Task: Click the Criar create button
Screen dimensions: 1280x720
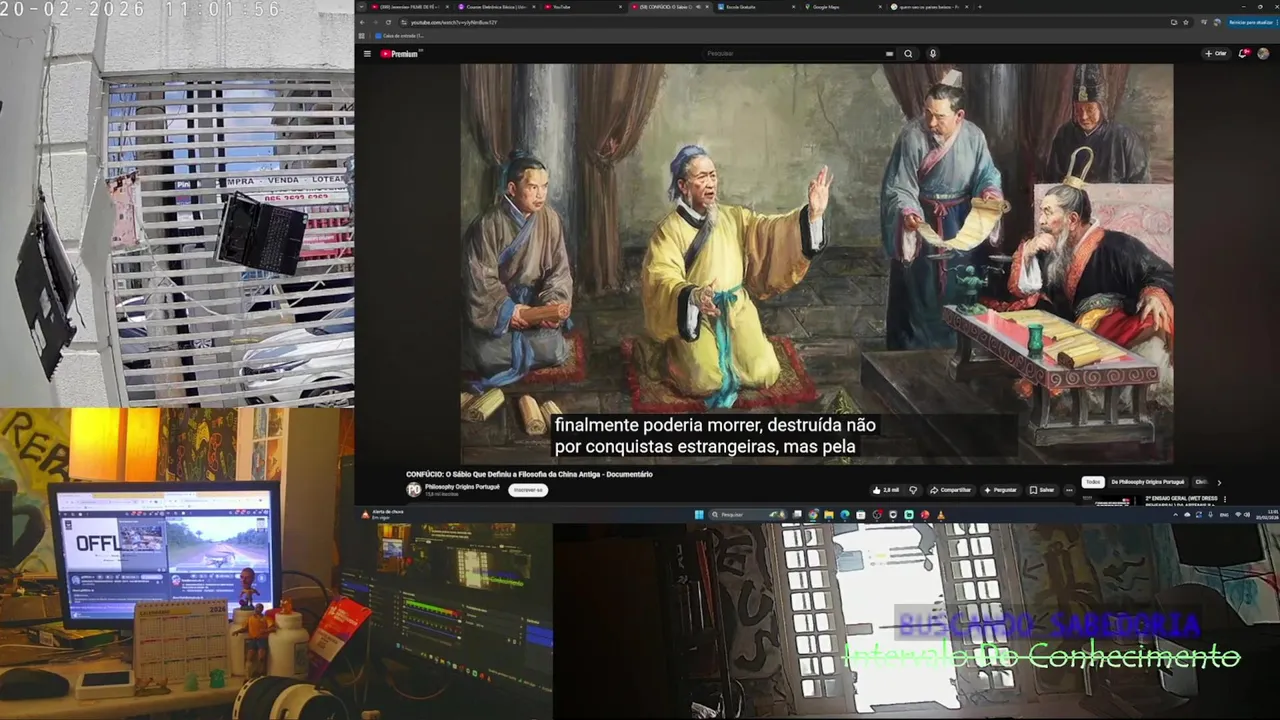Action: 1215,54
